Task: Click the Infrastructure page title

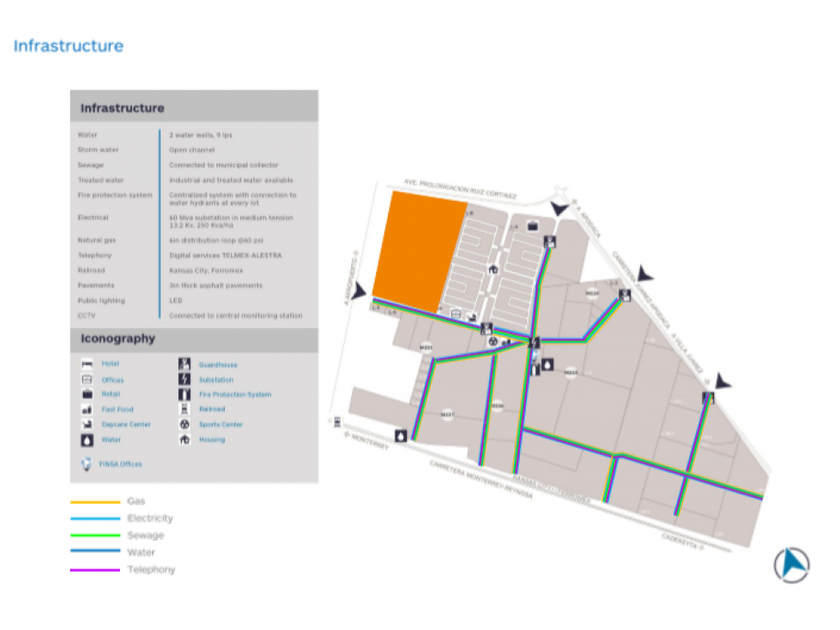Action: 69,46
